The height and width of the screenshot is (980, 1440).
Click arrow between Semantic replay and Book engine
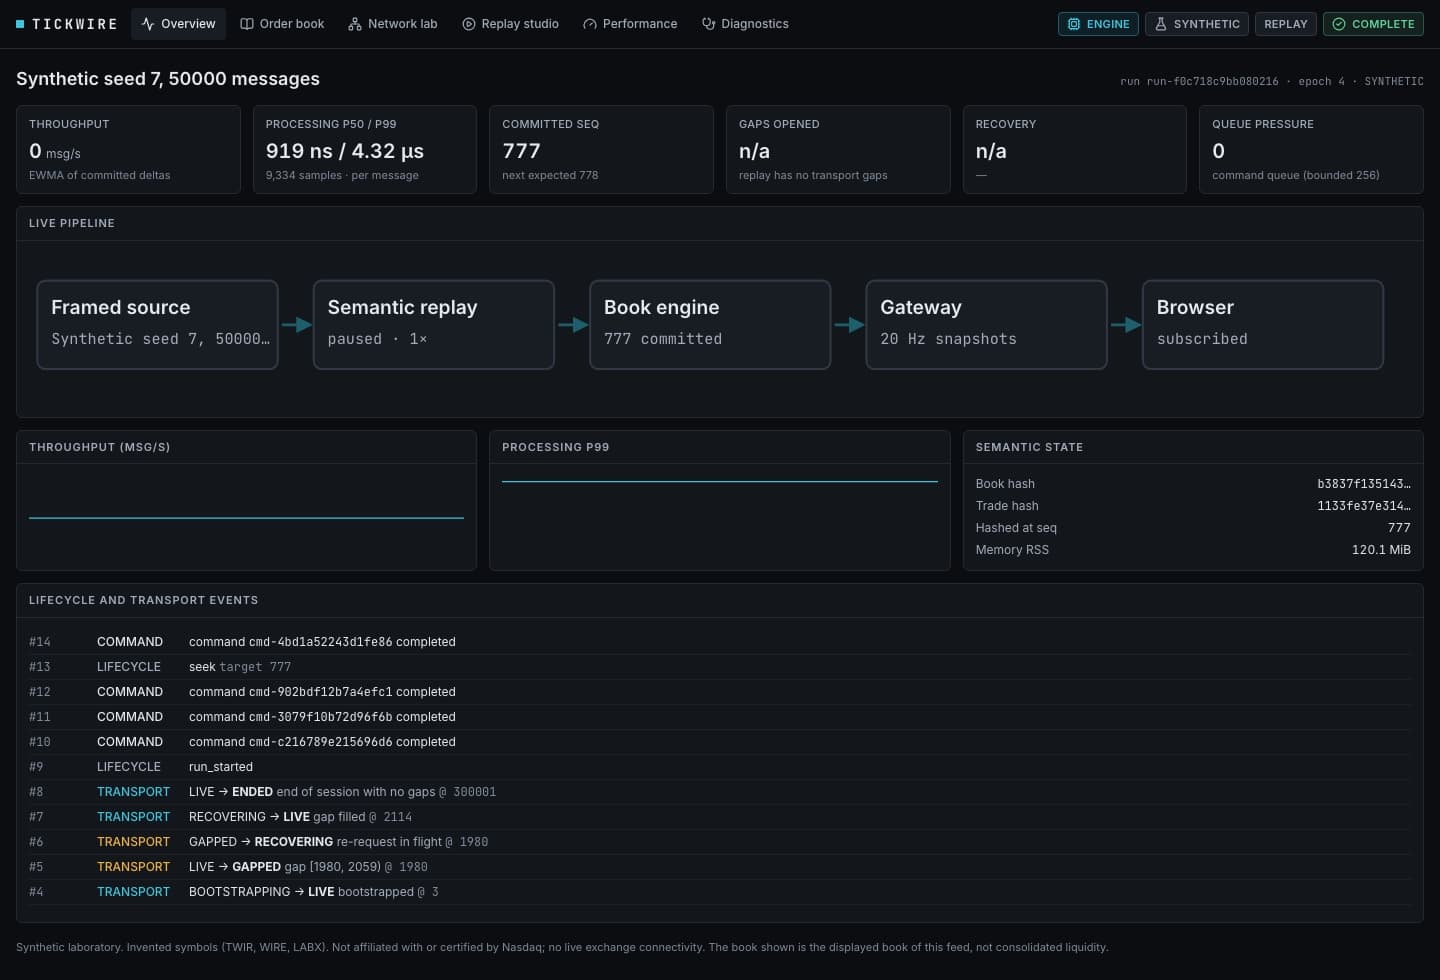click(572, 325)
